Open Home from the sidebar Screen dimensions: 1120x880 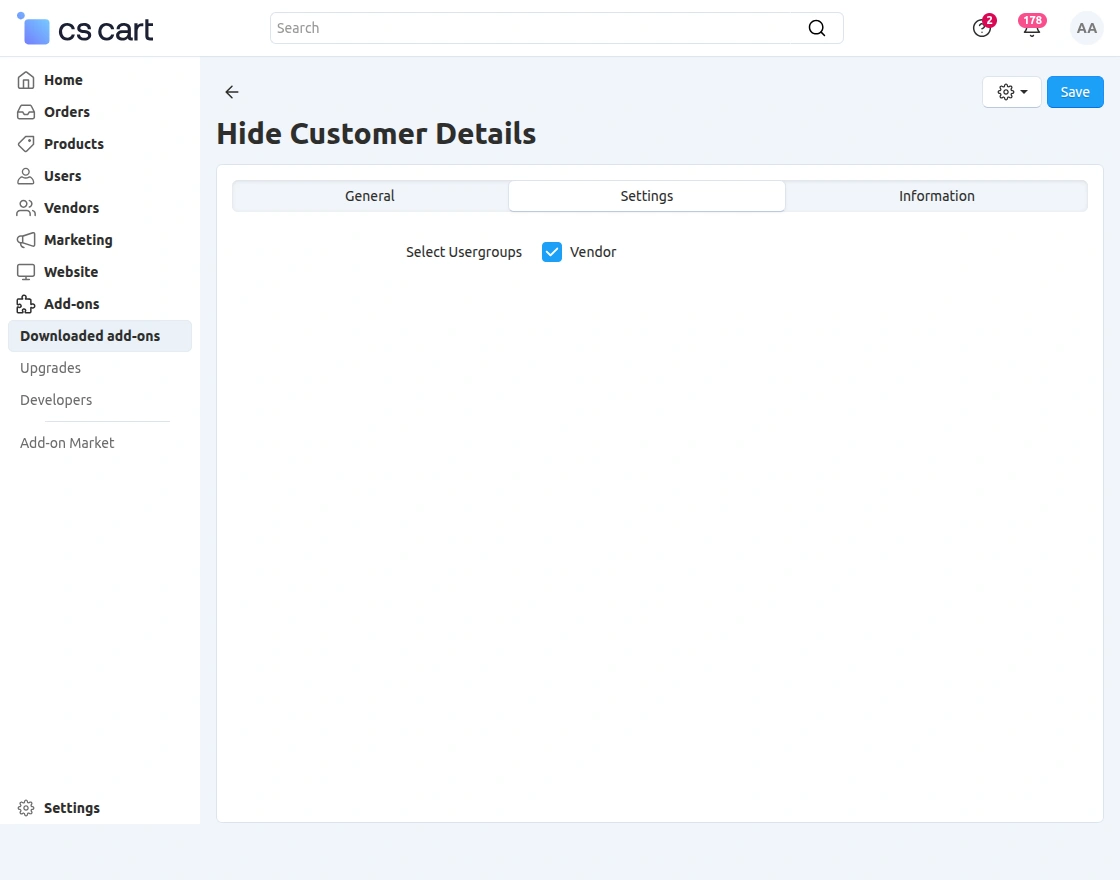click(x=63, y=80)
